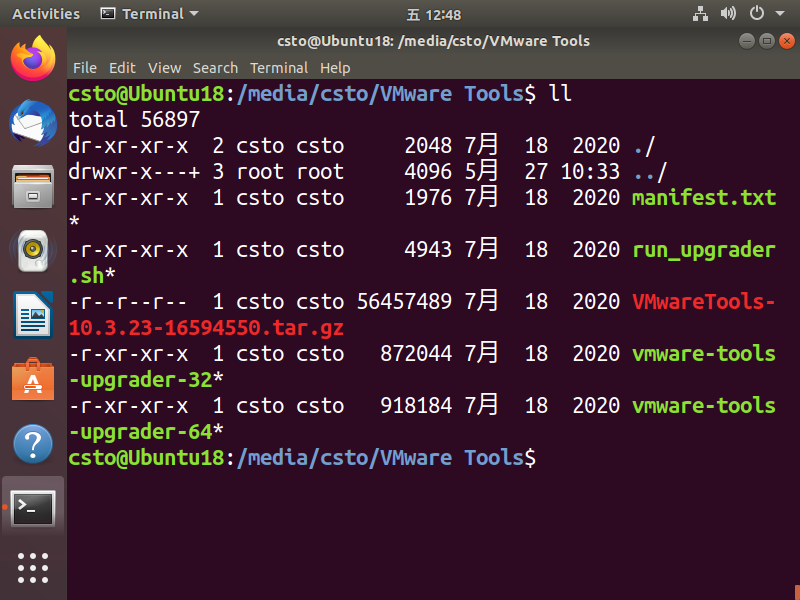Select the Terminal icon in the dock
The width and height of the screenshot is (800, 600).
coord(33,508)
